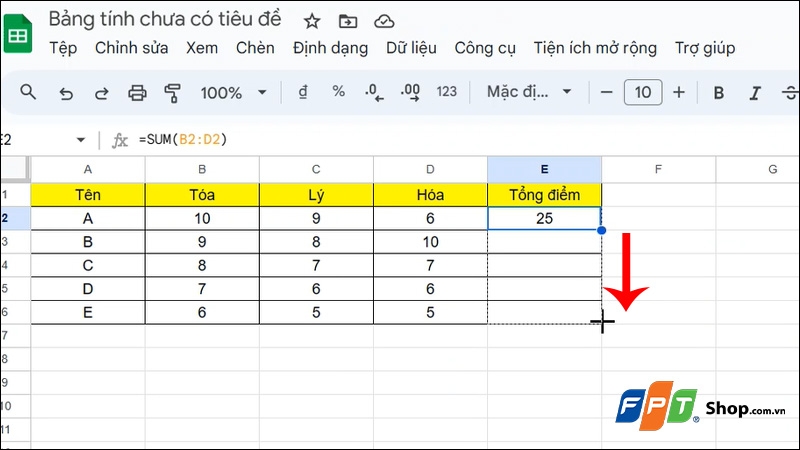Increase decimal places
The height and width of the screenshot is (450, 800).
pos(410,93)
